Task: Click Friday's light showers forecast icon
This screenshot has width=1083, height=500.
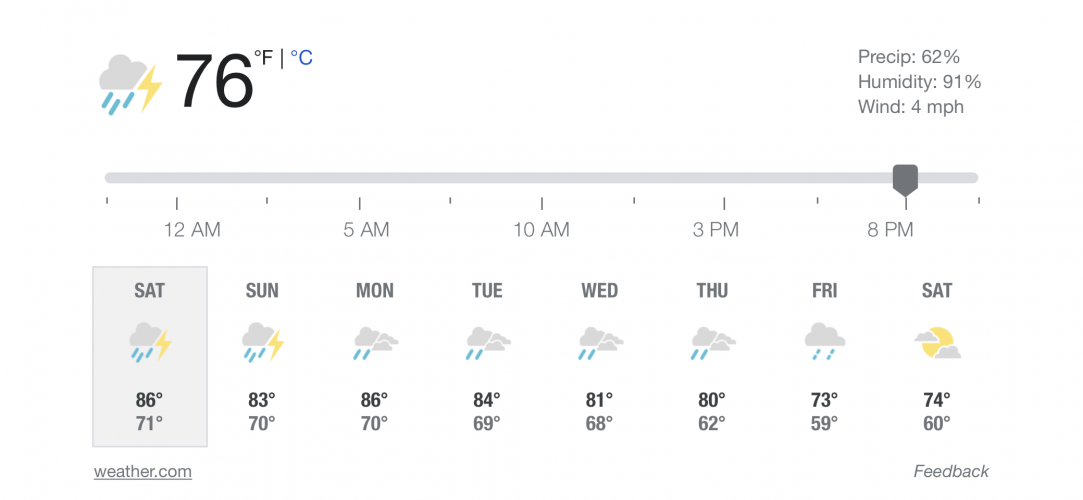Action: (825, 342)
